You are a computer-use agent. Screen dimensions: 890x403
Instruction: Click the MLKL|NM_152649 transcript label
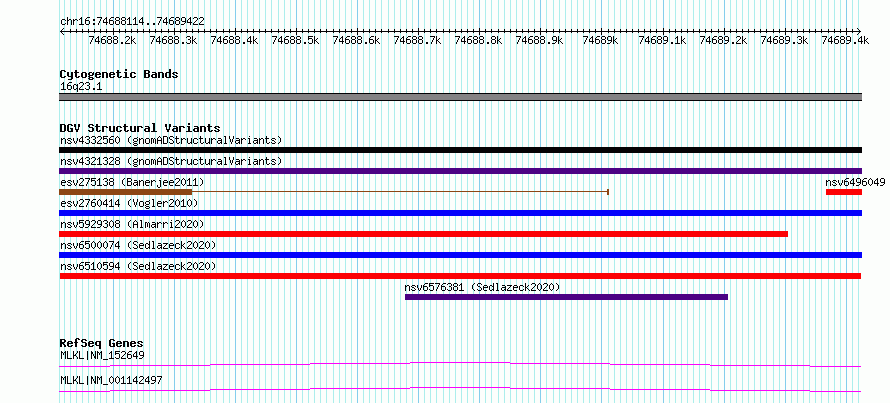click(102, 356)
